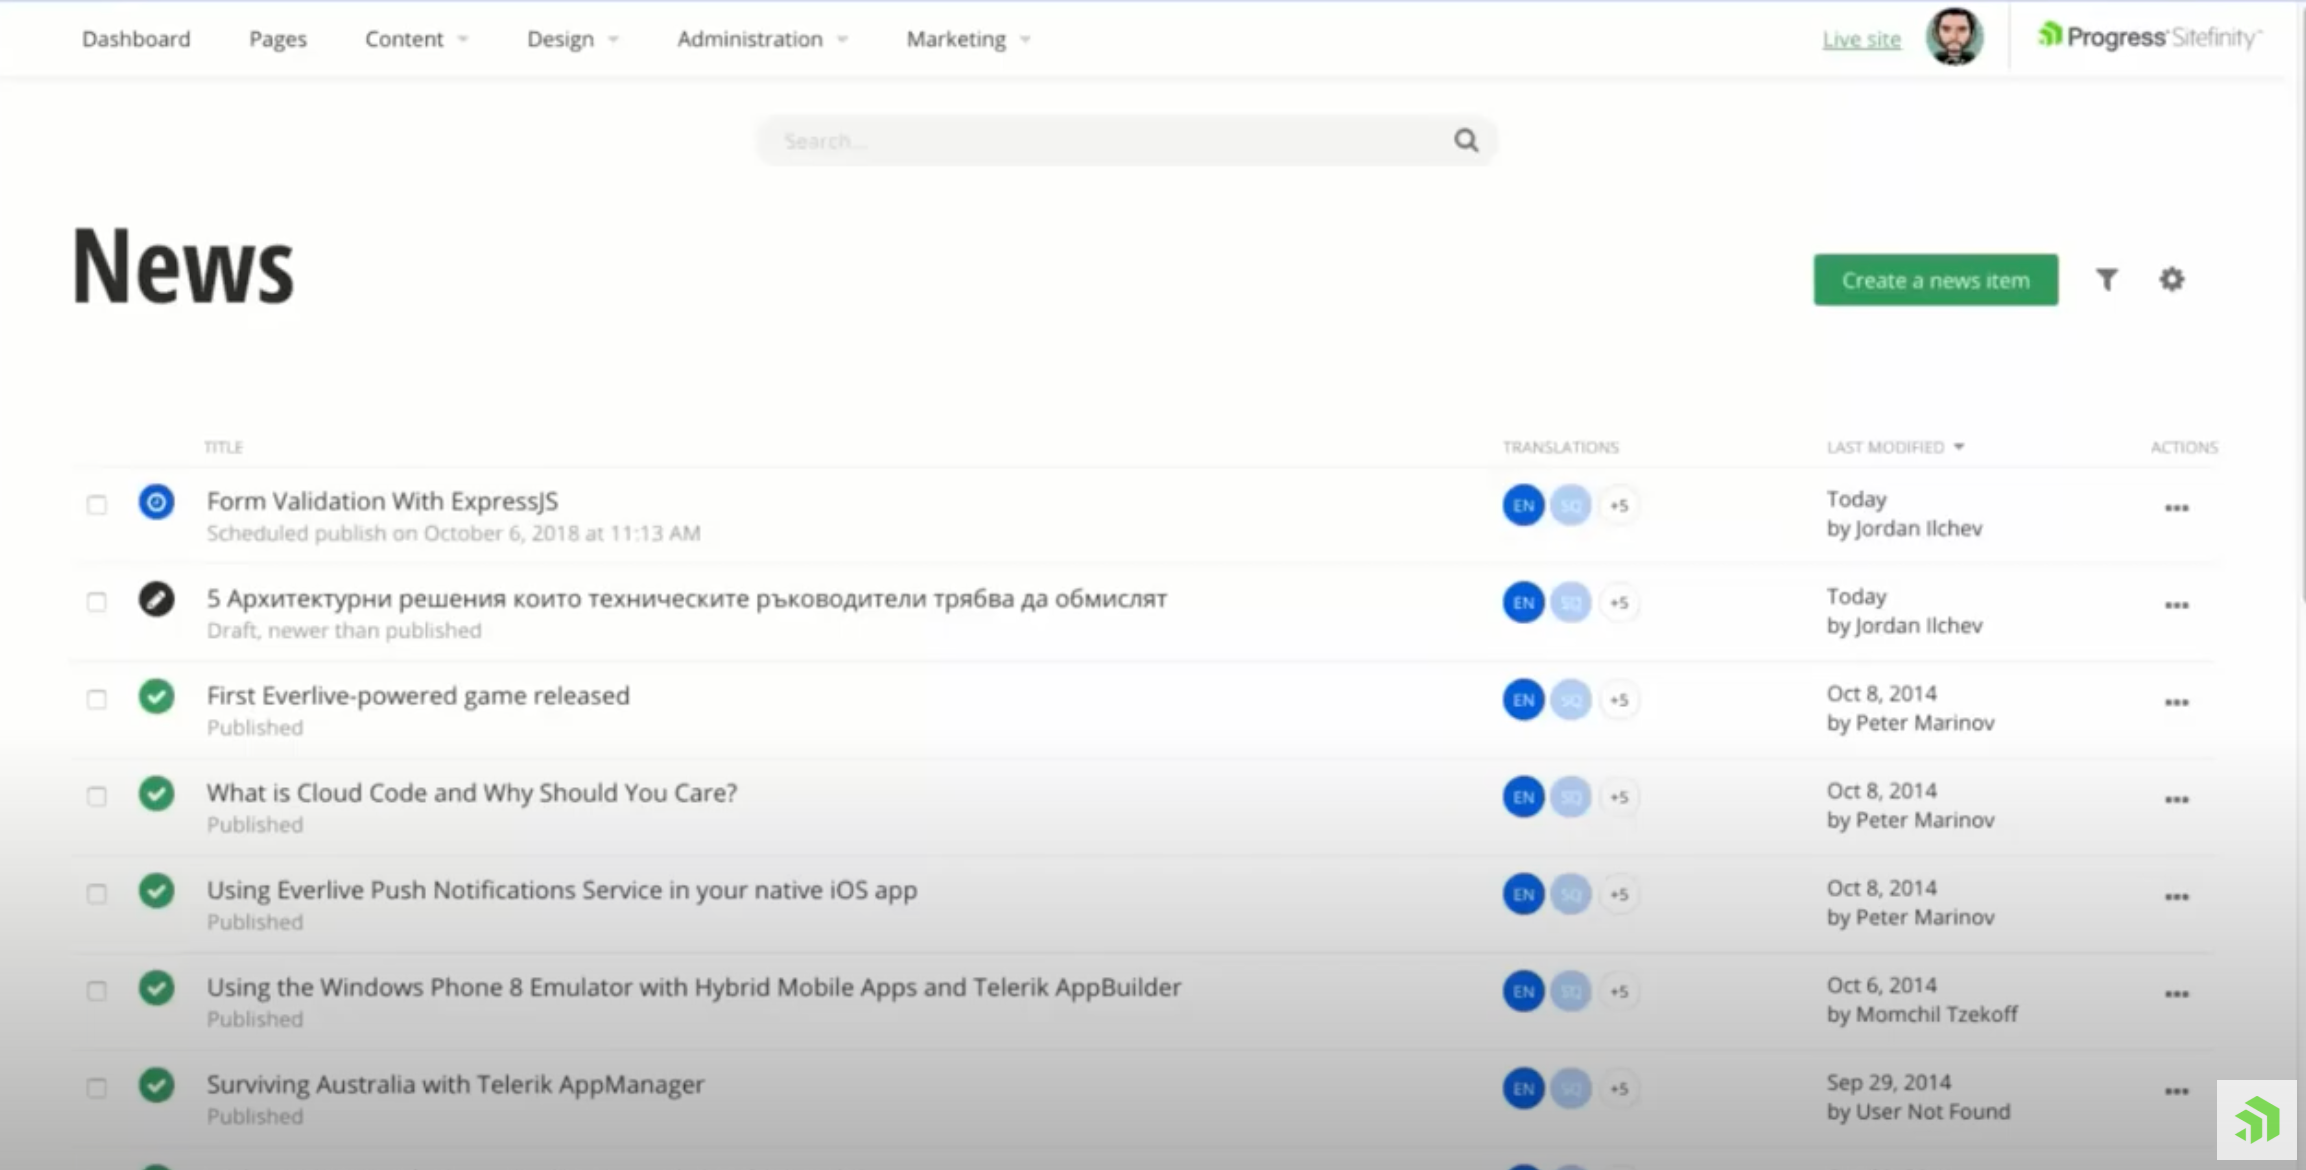The image size is (2306, 1170).
Task: Click the profile avatar in the top bar
Action: pyautogui.click(x=1954, y=38)
